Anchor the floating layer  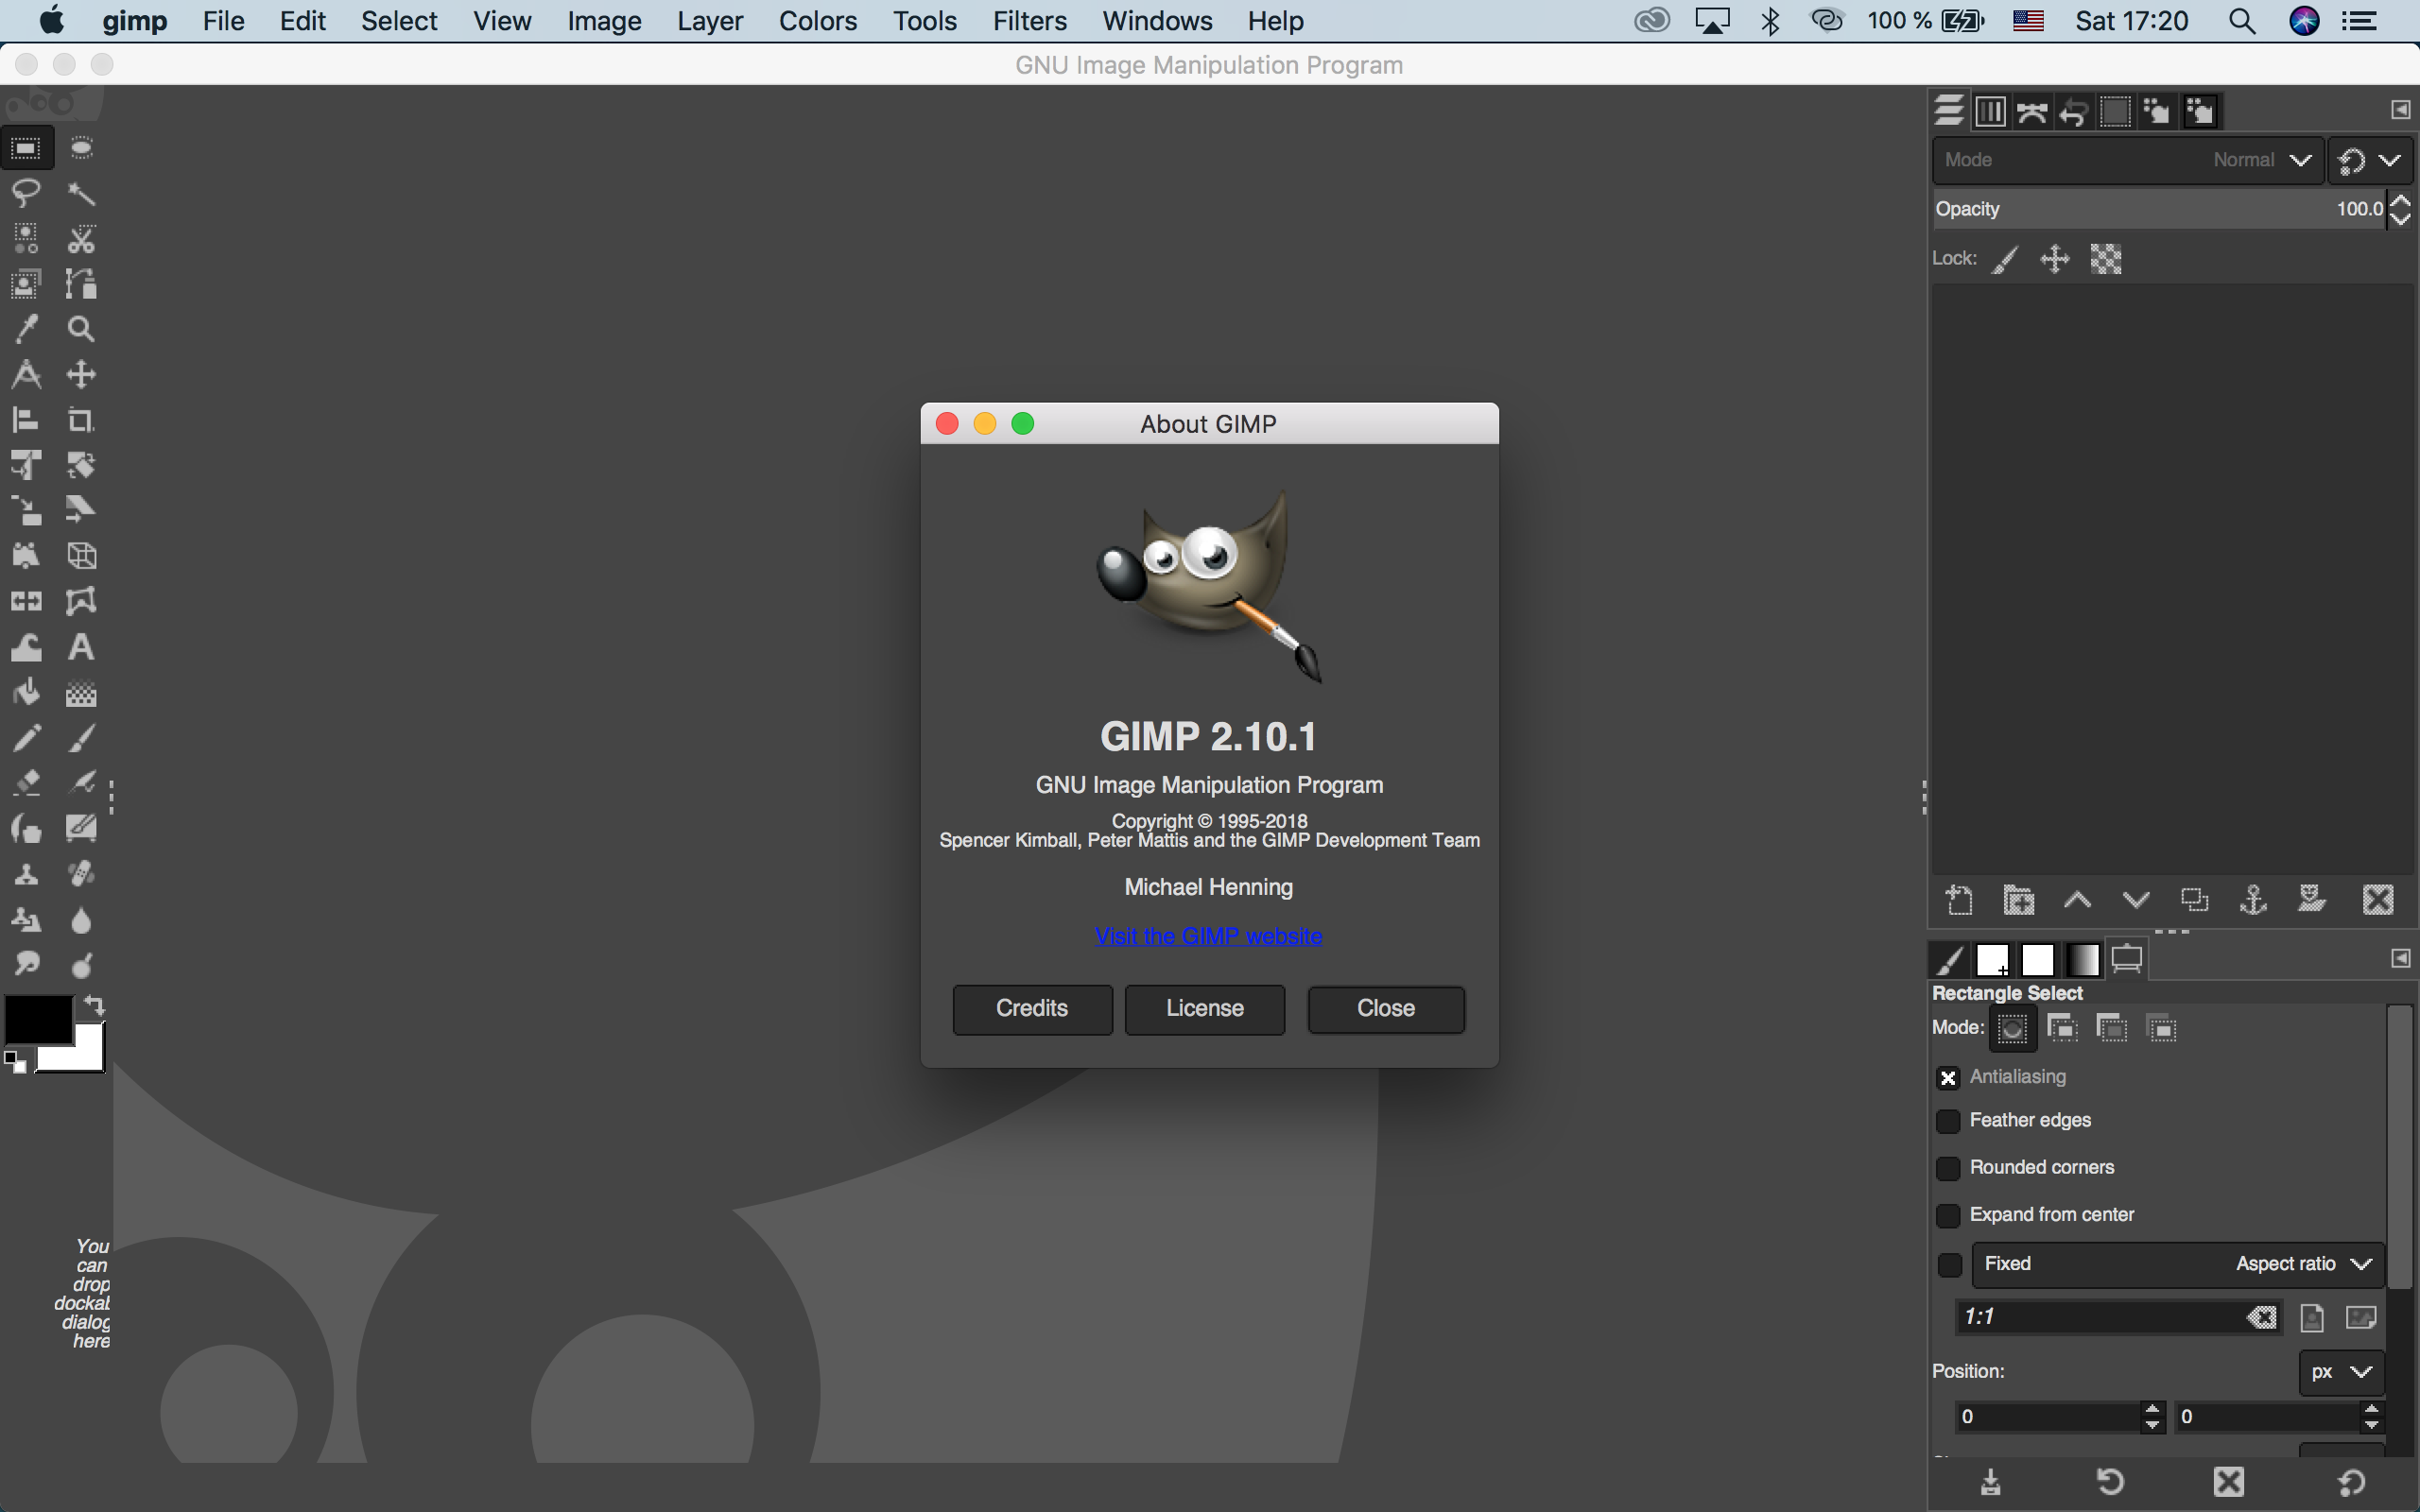tap(2253, 900)
